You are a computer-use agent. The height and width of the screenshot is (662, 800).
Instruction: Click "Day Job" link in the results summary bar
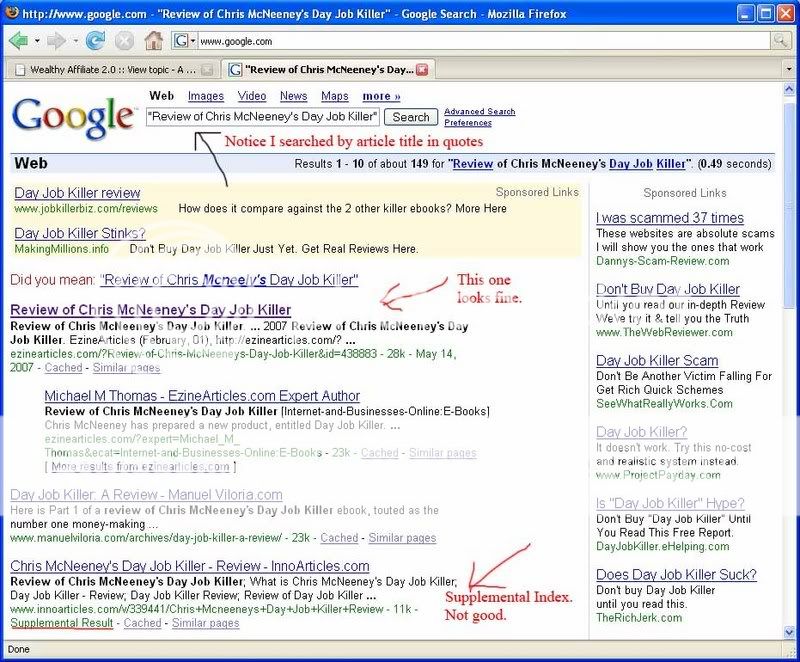click(x=631, y=164)
